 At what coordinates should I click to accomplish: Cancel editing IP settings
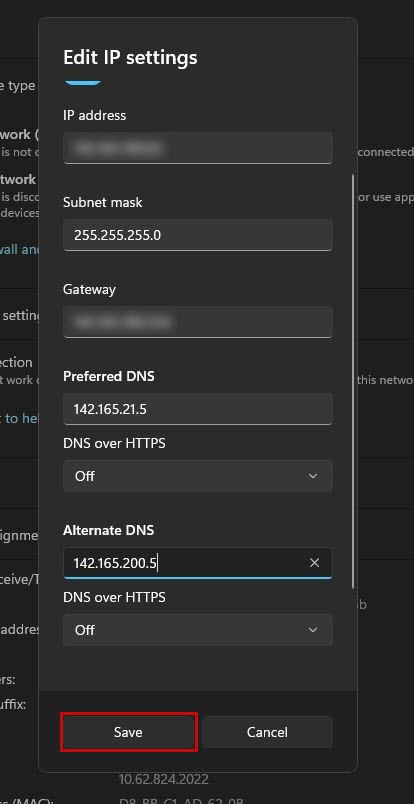tap(267, 732)
